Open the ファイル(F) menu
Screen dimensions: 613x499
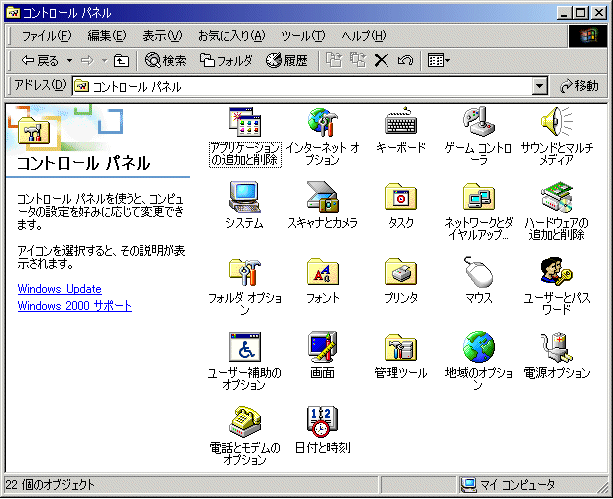coord(46,36)
